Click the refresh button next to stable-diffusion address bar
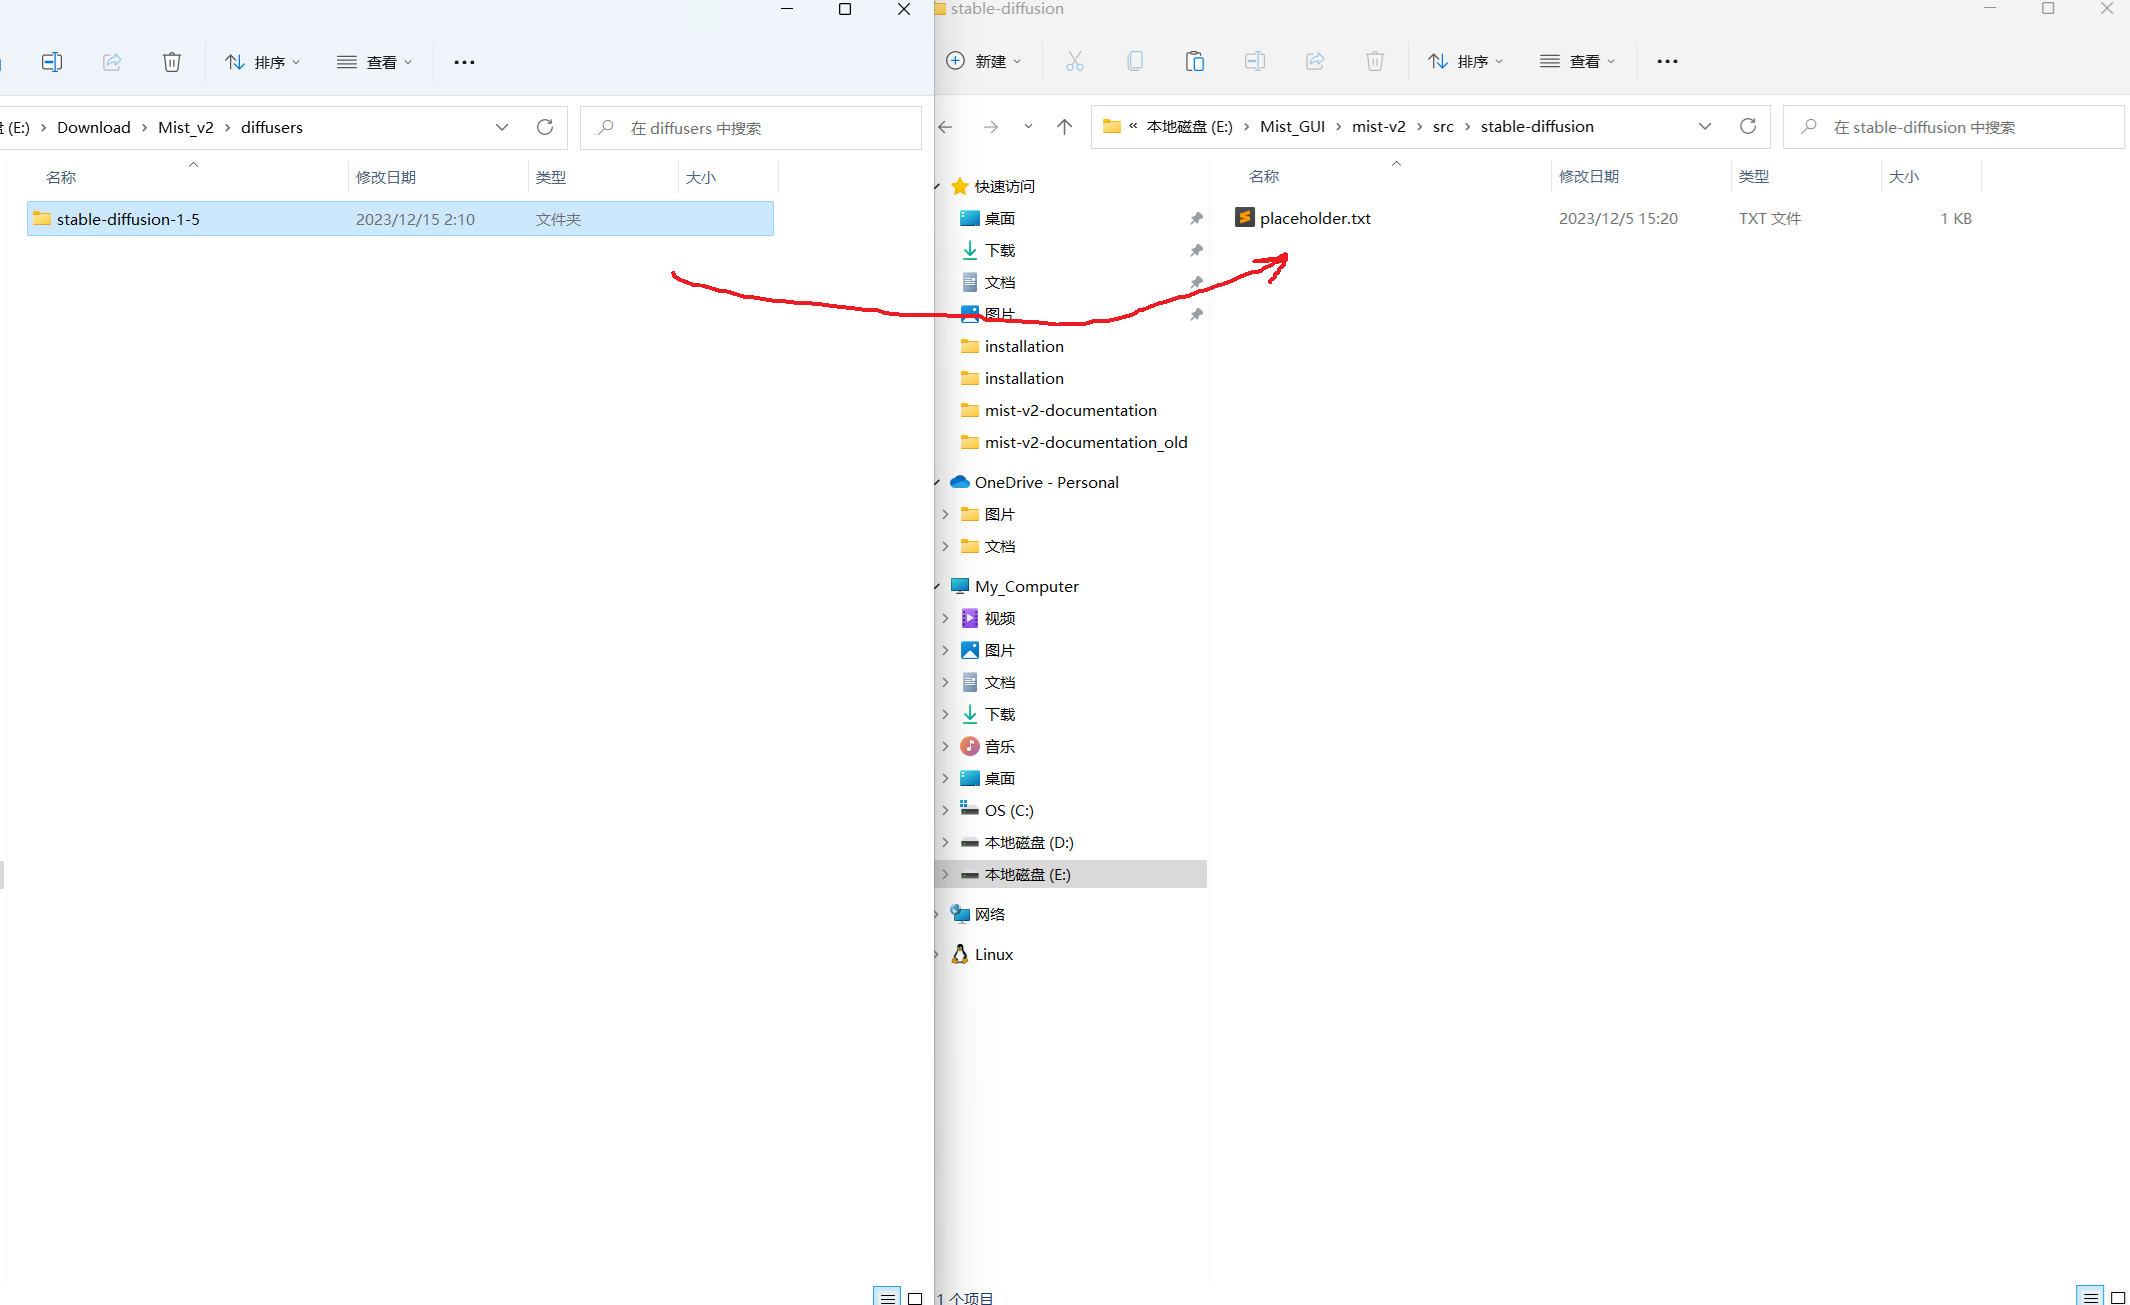The image size is (2130, 1305). click(1747, 126)
